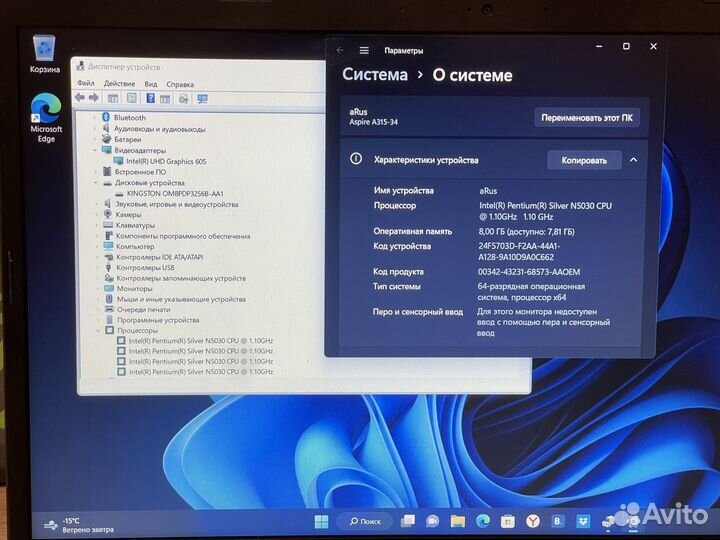This screenshot has height=540, width=720.
Task: Open File Explorer from the taskbar
Action: pos(457,521)
